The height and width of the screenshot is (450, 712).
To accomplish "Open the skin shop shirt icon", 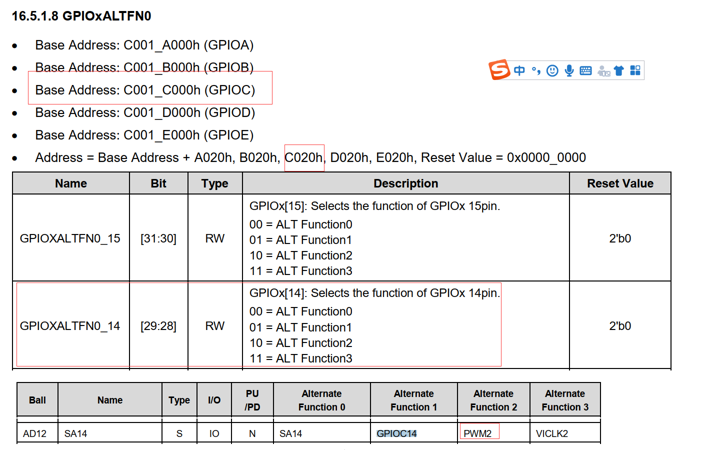I will (x=619, y=71).
